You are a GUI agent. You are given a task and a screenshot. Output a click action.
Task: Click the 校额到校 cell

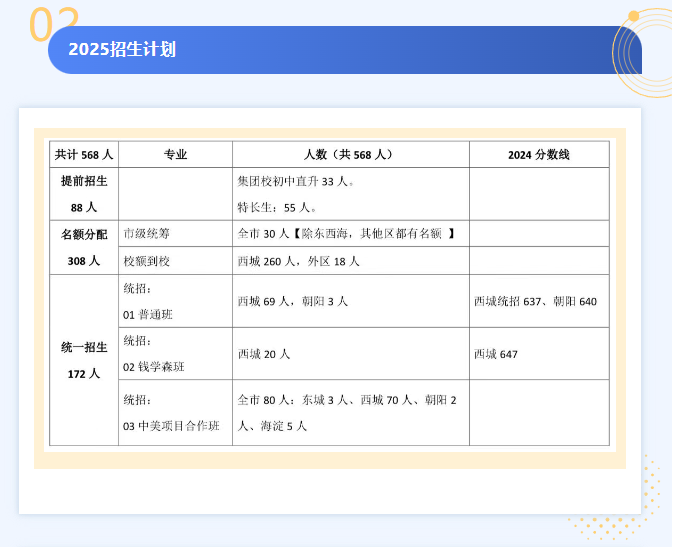tap(176, 261)
